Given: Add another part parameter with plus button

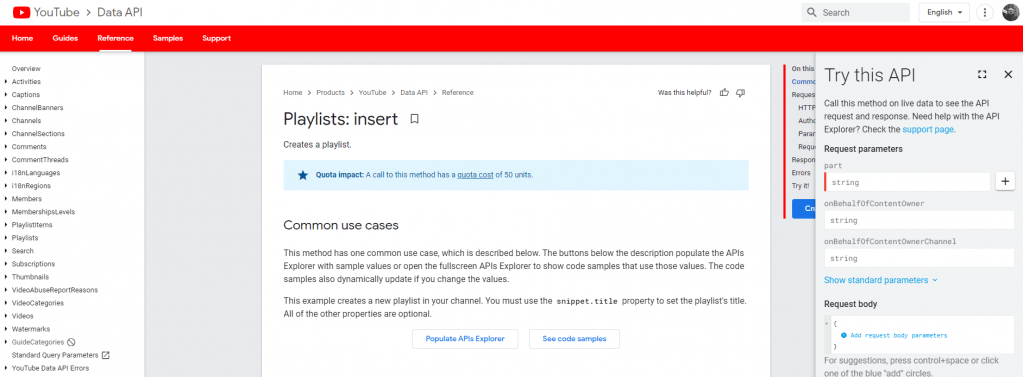Looking at the screenshot, I should (1005, 182).
